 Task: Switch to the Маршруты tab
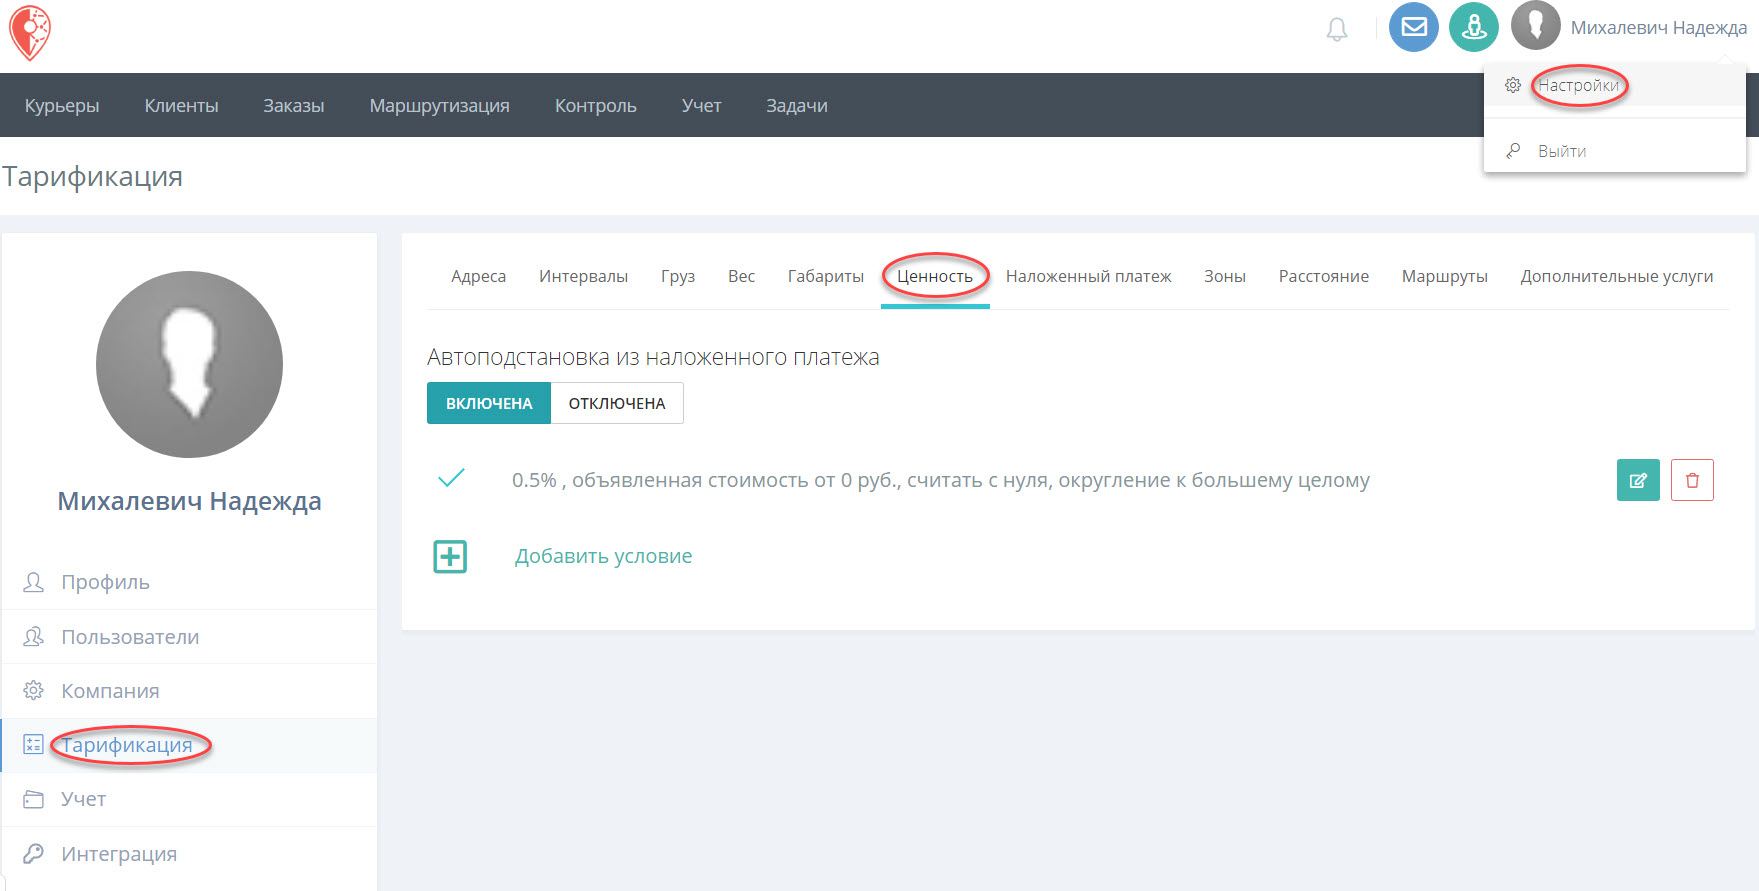click(x=1445, y=276)
